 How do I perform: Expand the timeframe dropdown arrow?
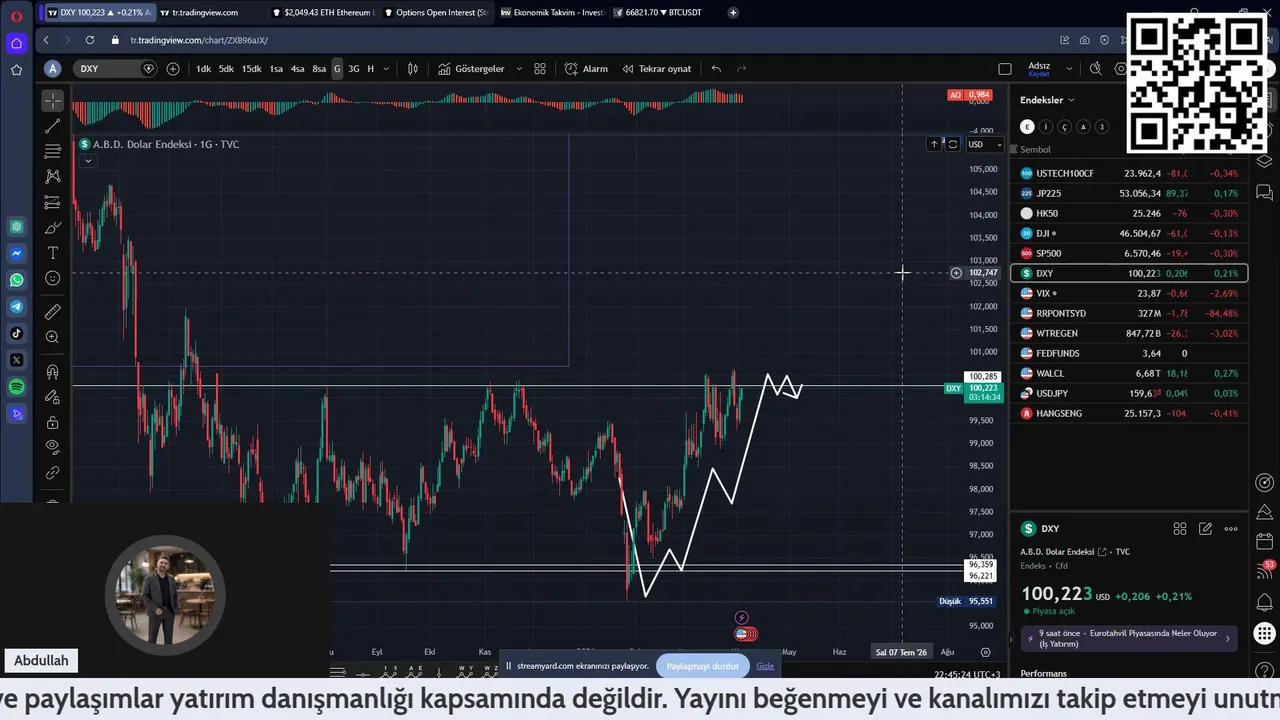point(387,69)
